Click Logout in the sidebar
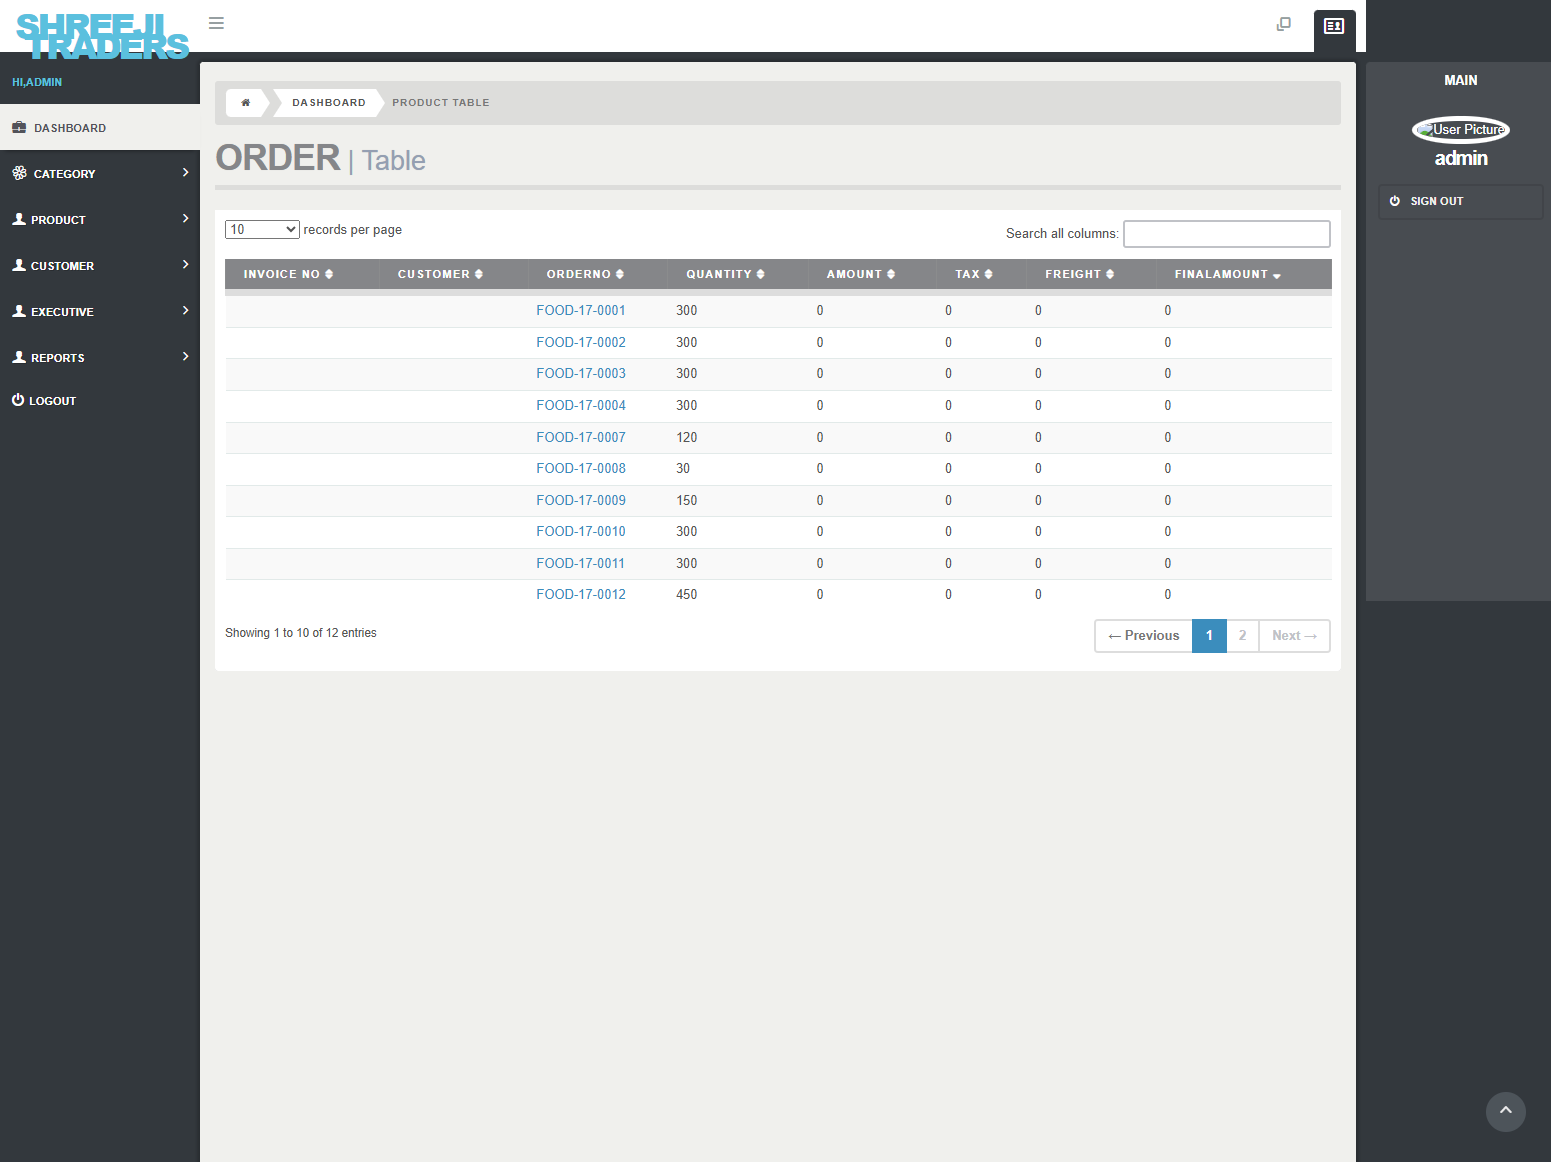 point(52,401)
